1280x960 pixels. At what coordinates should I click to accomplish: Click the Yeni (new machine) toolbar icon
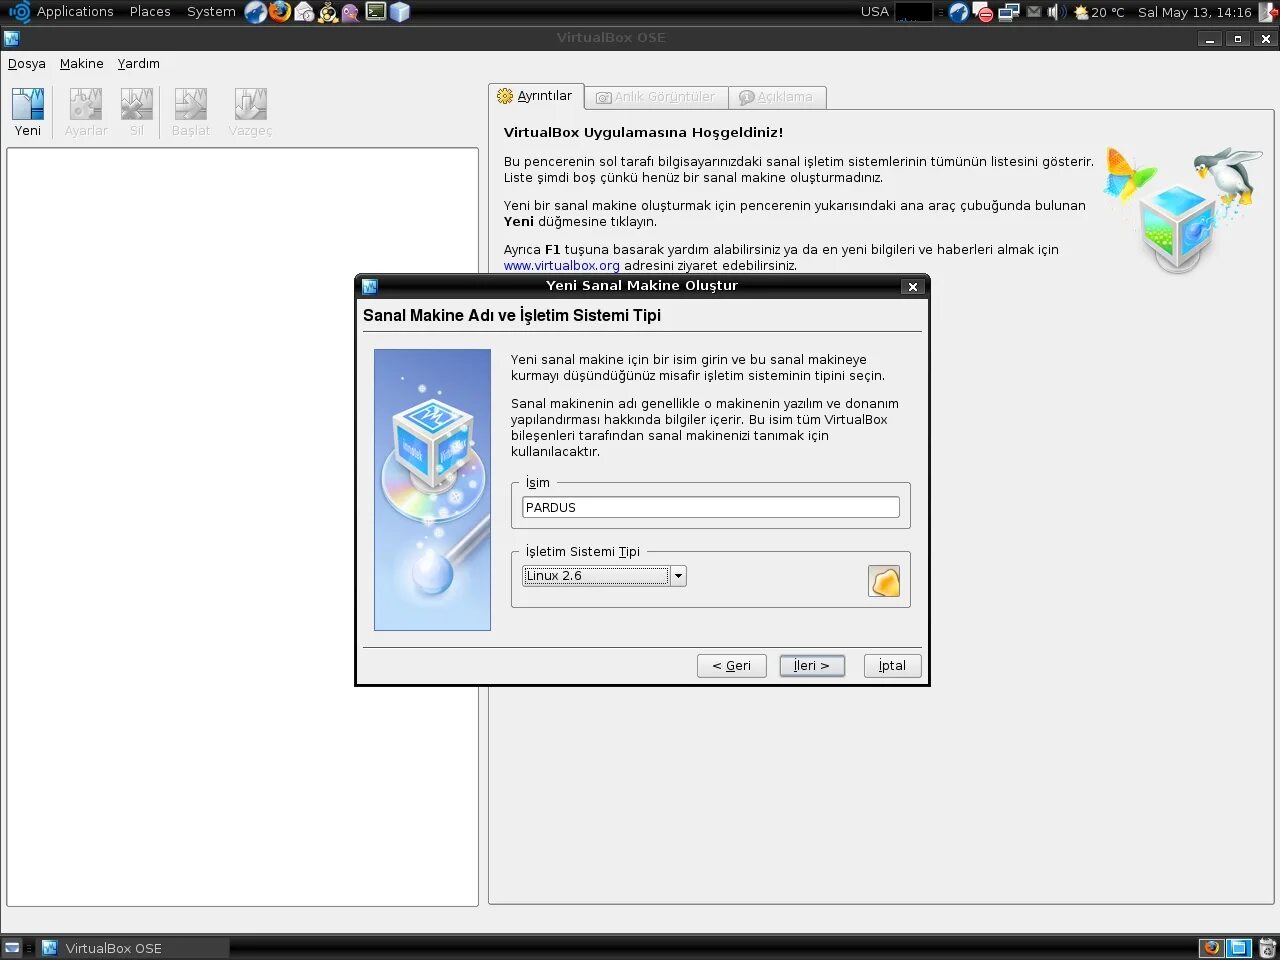[x=28, y=104]
